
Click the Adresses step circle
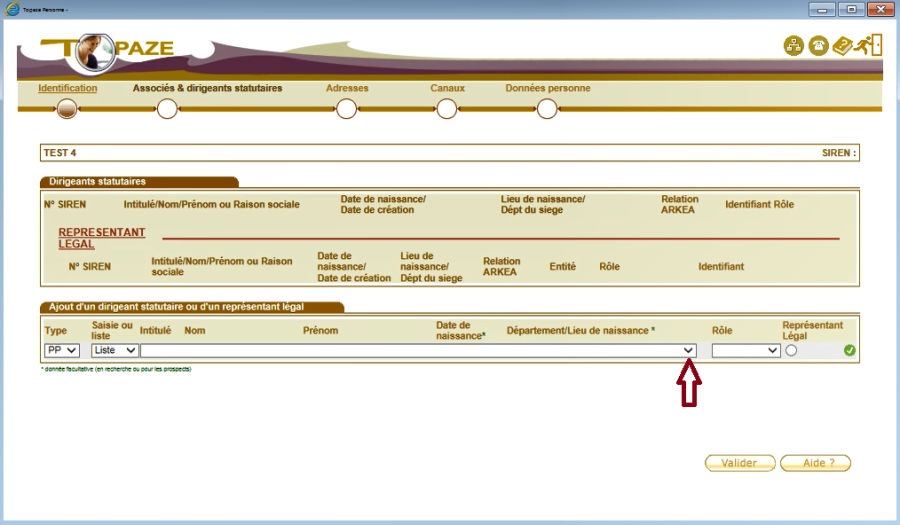click(x=347, y=109)
